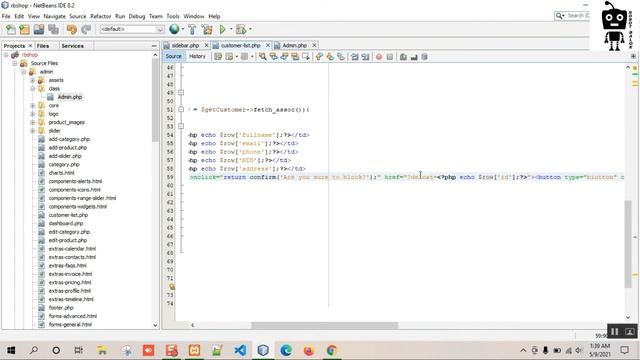Open File Explorer from taskbar
The height and width of the screenshot is (360, 640).
pos(102,350)
